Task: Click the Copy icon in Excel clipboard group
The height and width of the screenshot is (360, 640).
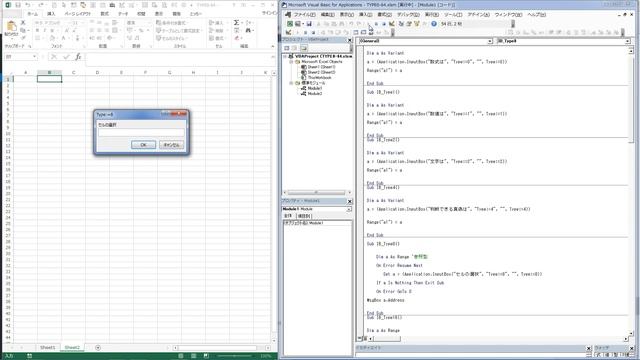Action: [x=23, y=31]
